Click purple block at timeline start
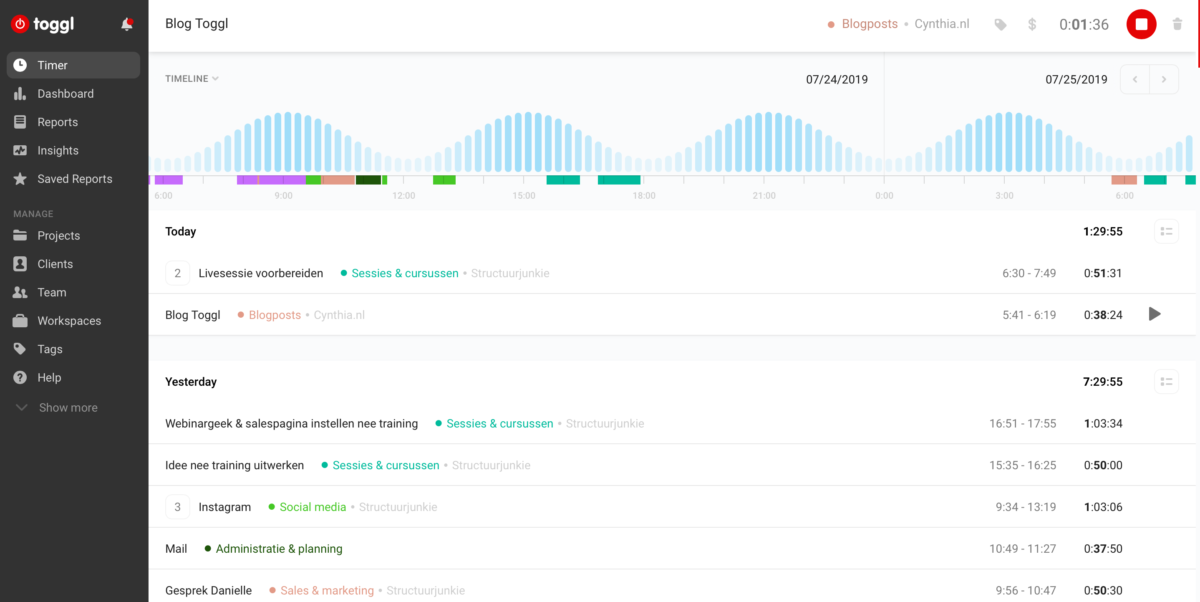Screen dimensions: 1200x602 point(168,180)
